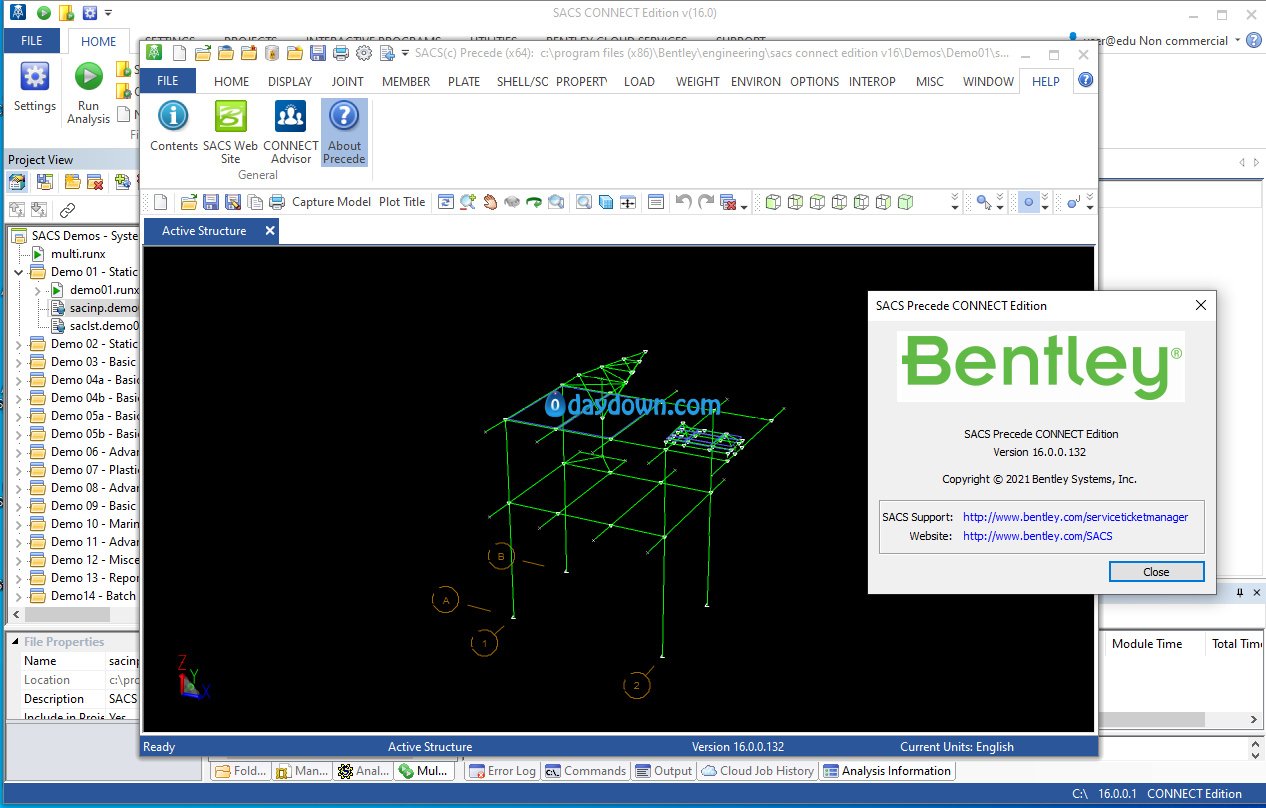Click the save floppy icon in Precede title bar
The height and width of the screenshot is (808, 1266).
(x=318, y=53)
